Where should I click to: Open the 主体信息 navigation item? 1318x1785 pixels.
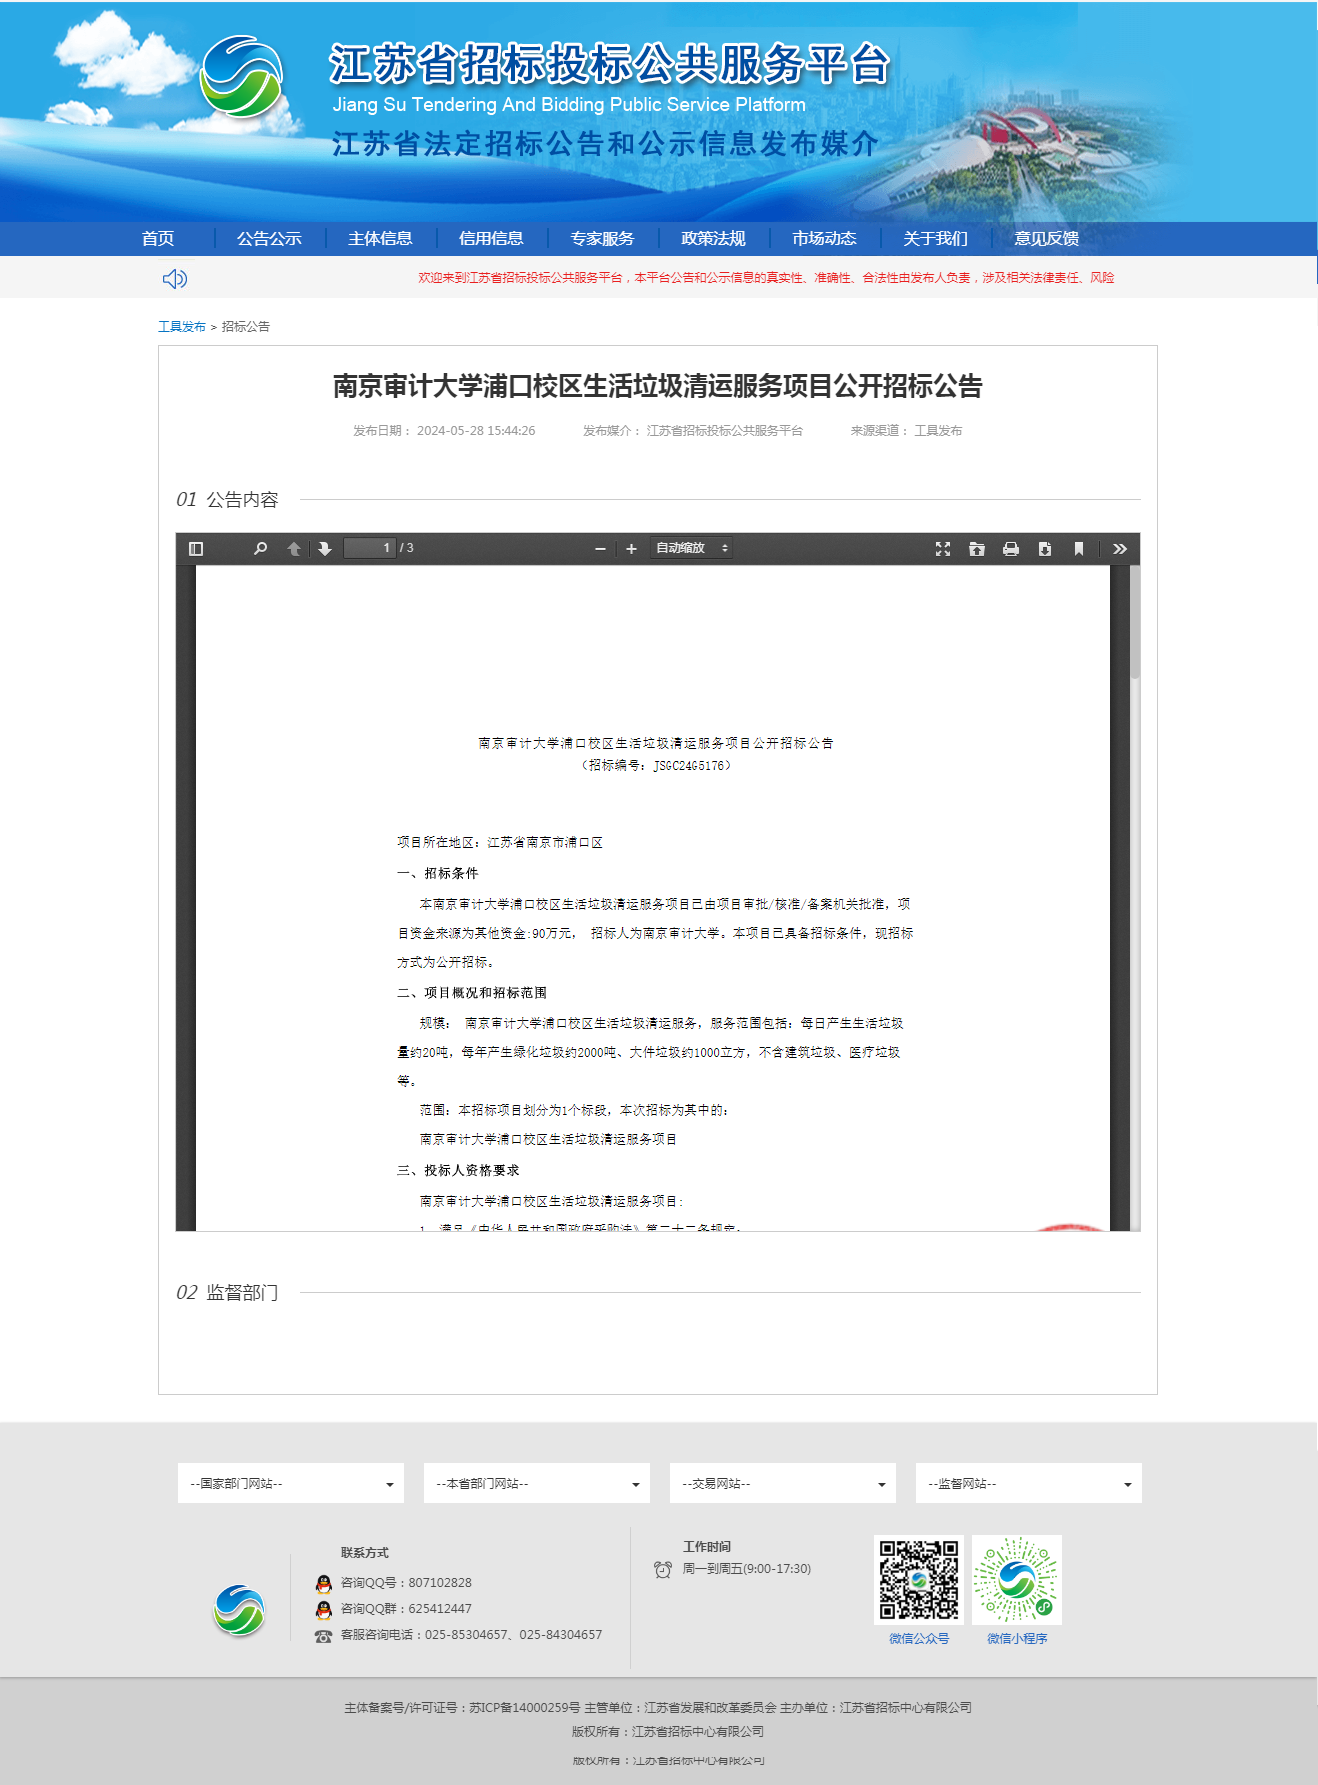tap(380, 238)
